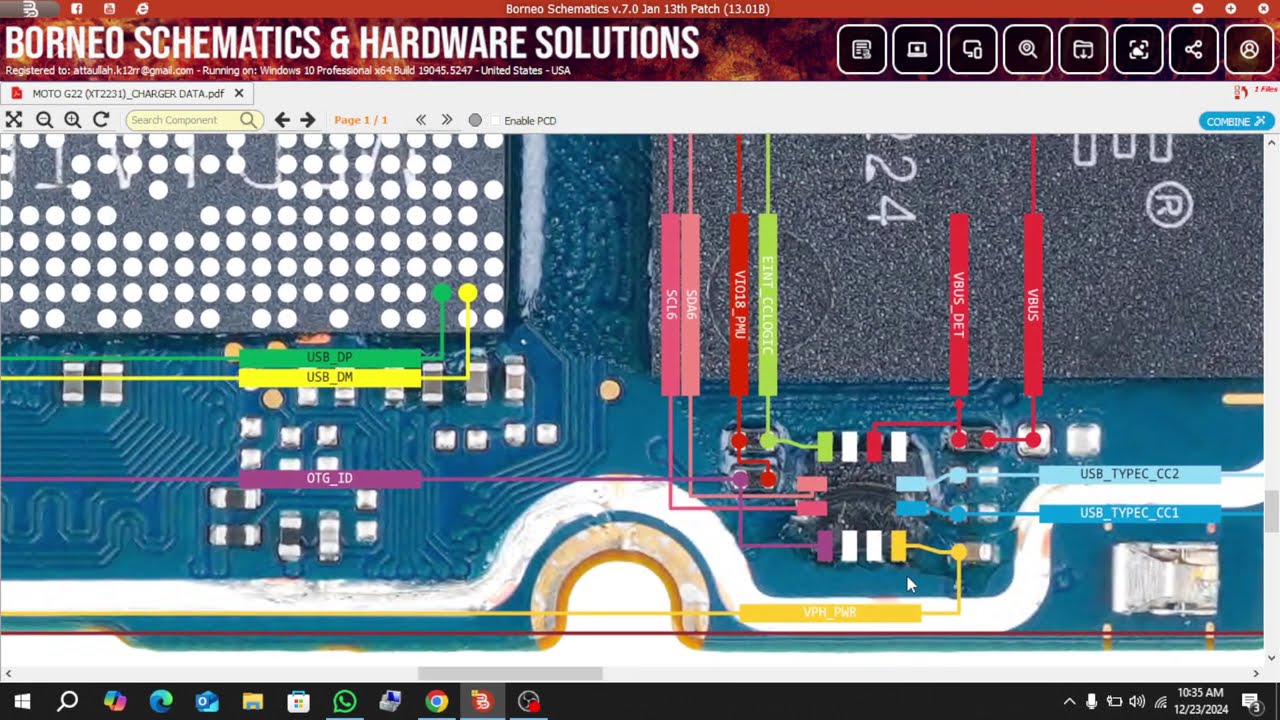This screenshot has width=1280, height=720.
Task: Zoom out the schematic view
Action: coord(44,120)
